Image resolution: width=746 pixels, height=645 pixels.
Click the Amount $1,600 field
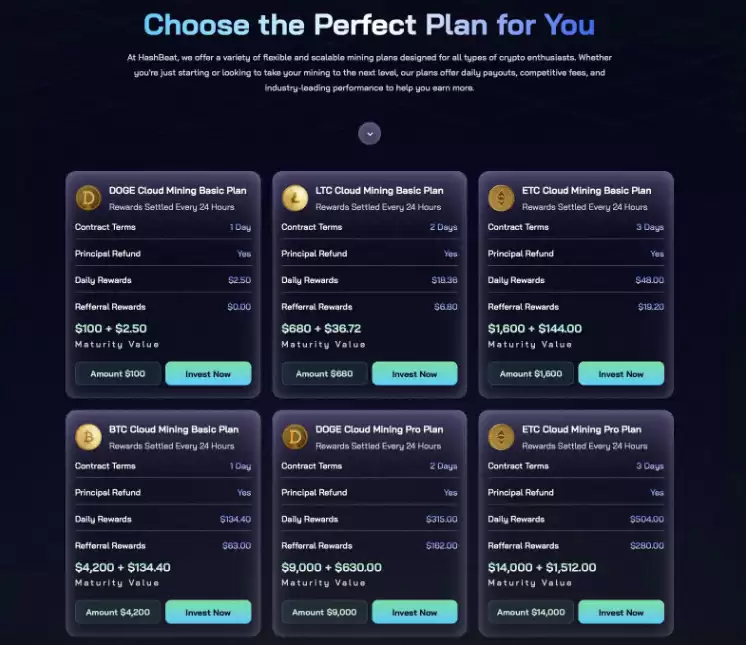point(530,374)
